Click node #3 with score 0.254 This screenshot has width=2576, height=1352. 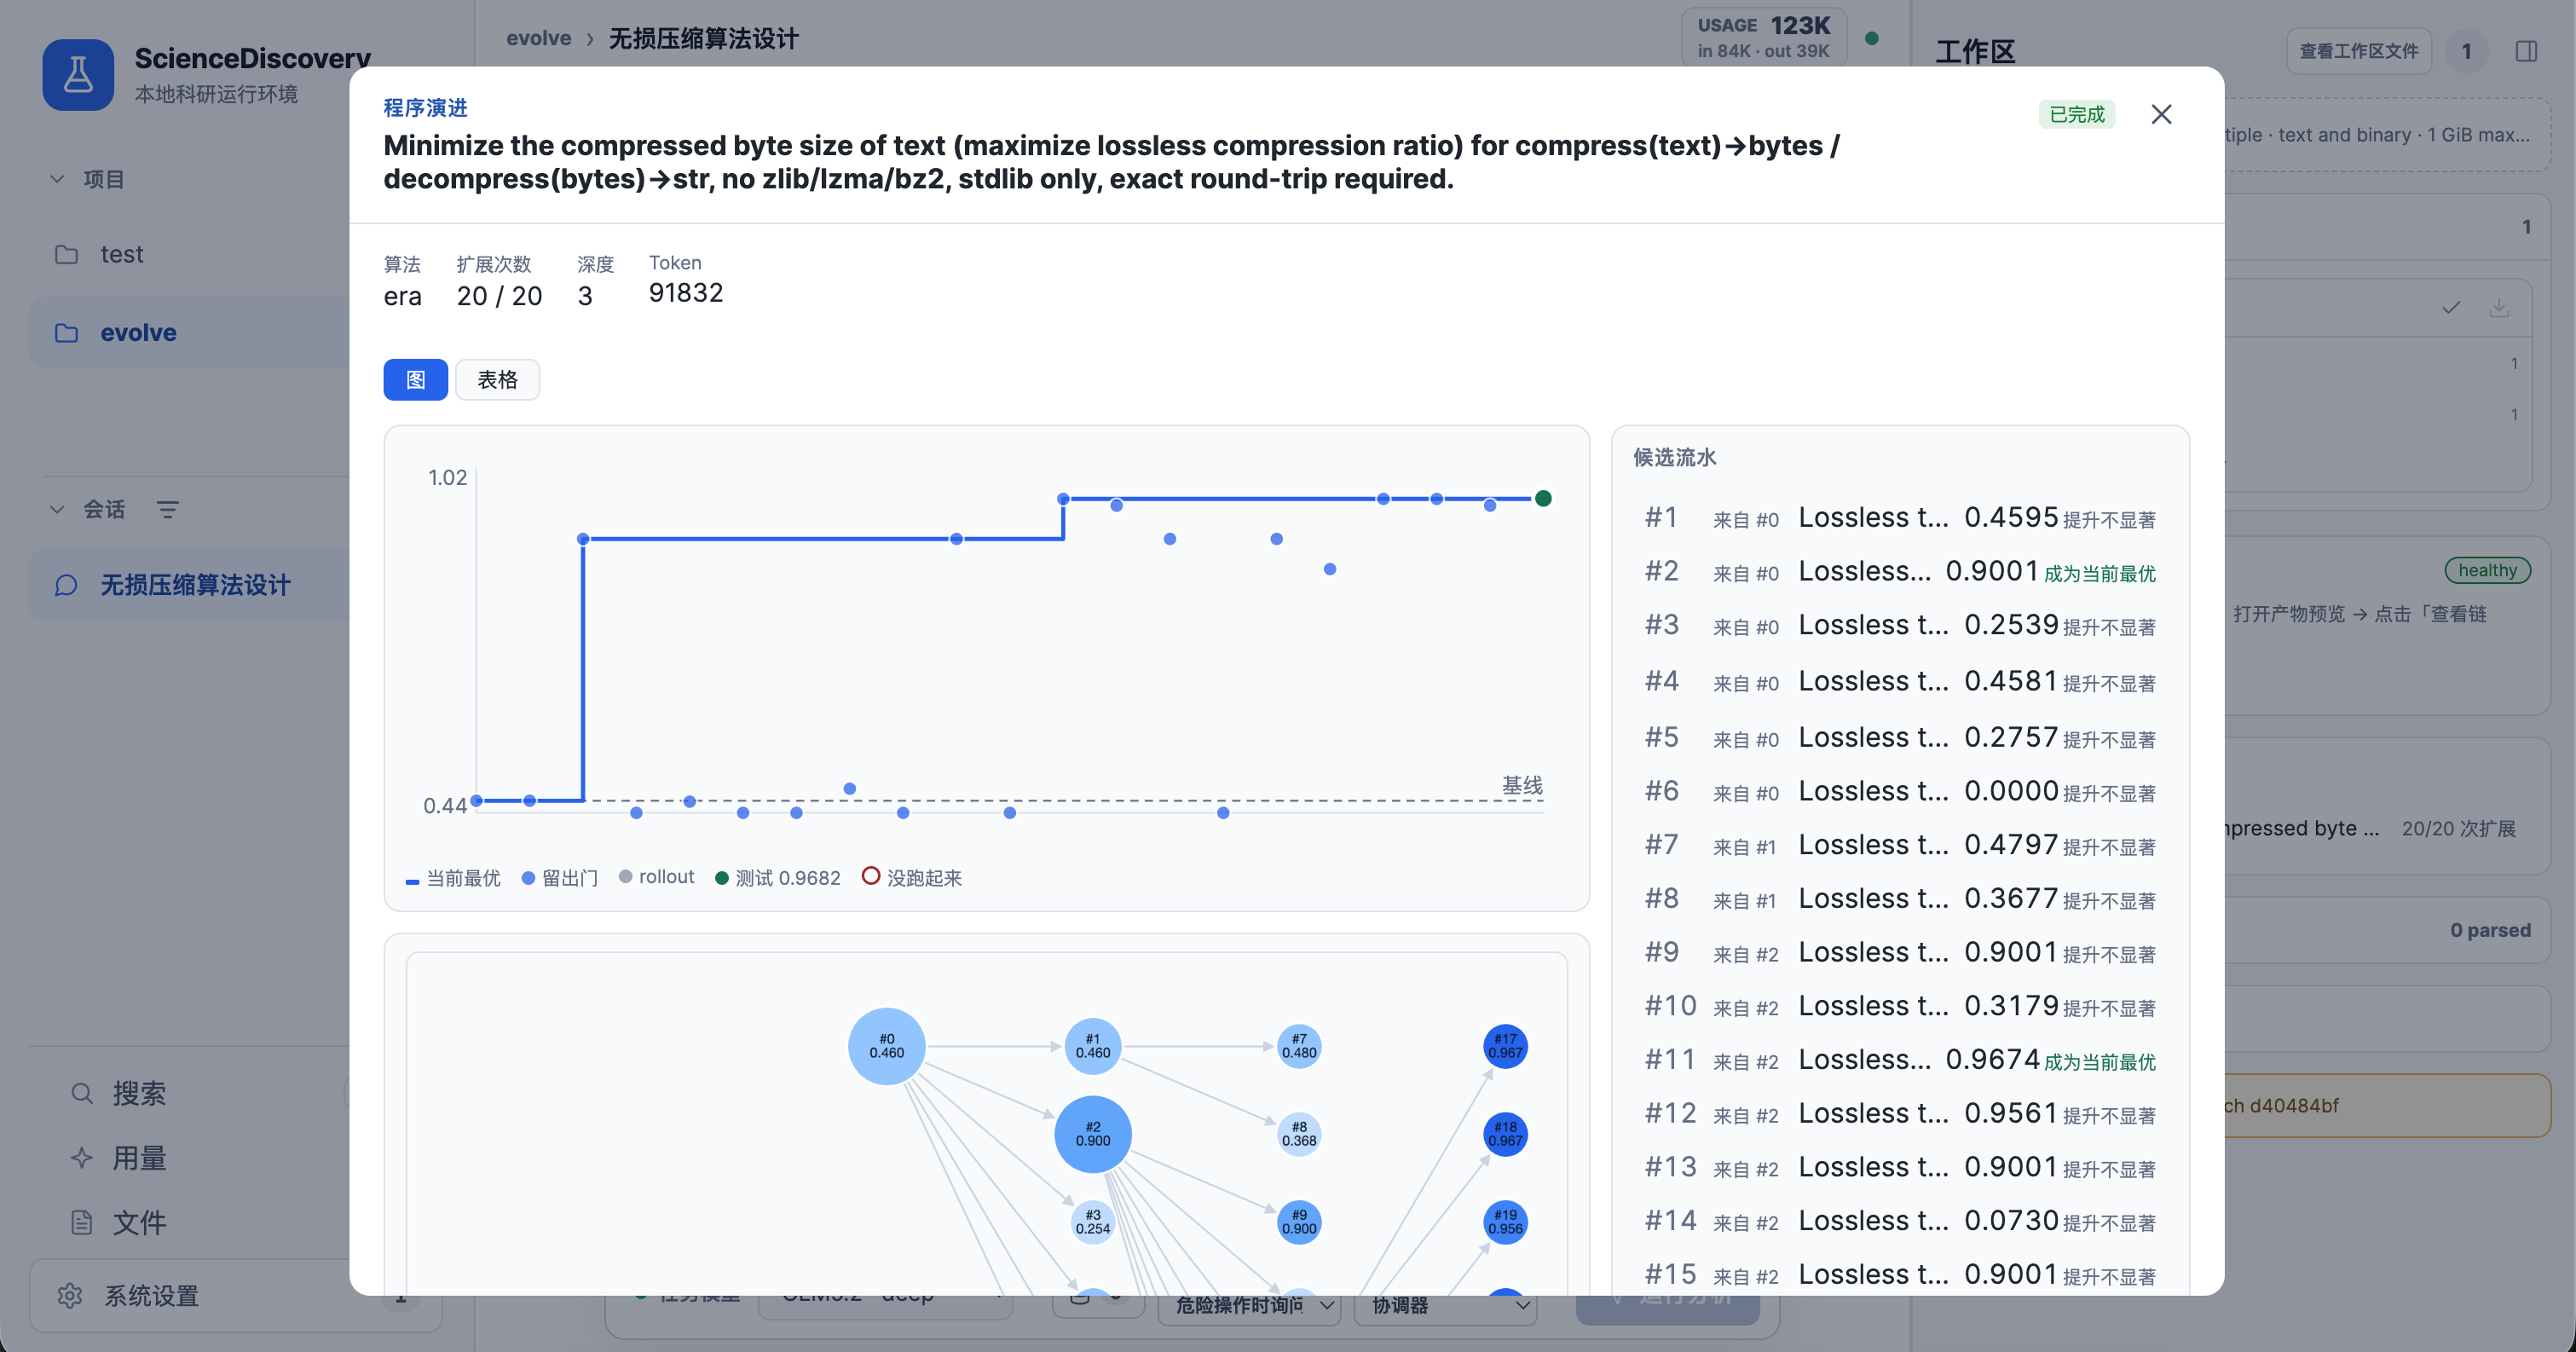[1093, 1222]
